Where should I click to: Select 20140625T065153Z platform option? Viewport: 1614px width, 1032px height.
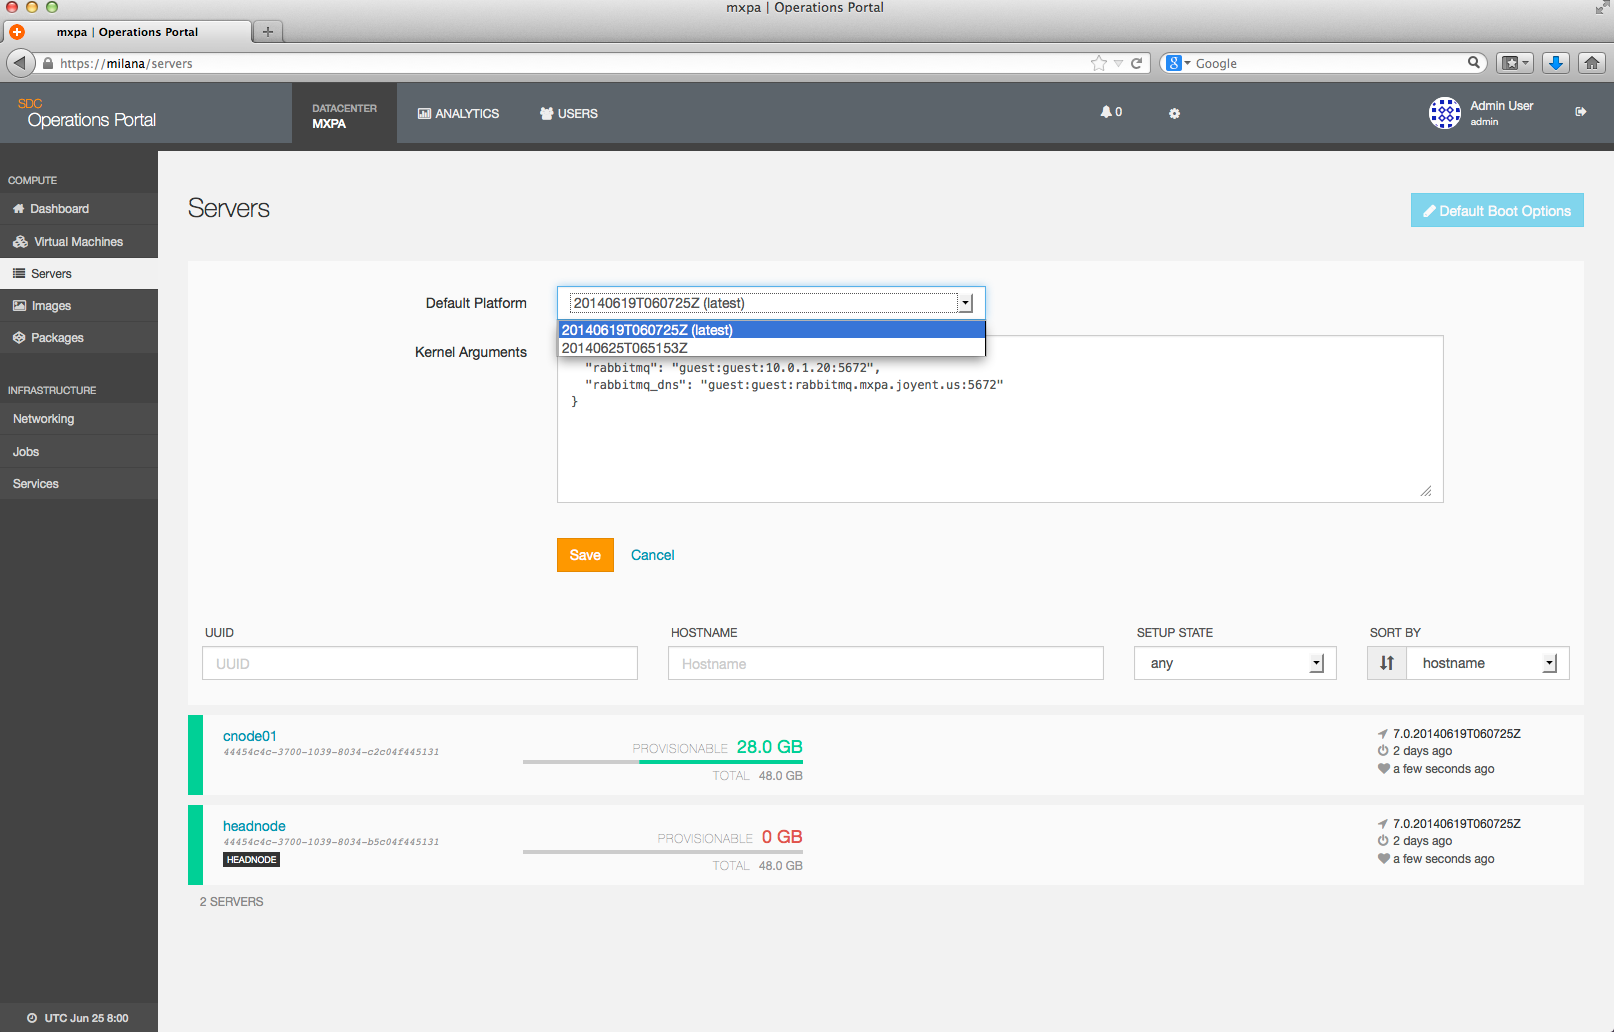coord(771,348)
